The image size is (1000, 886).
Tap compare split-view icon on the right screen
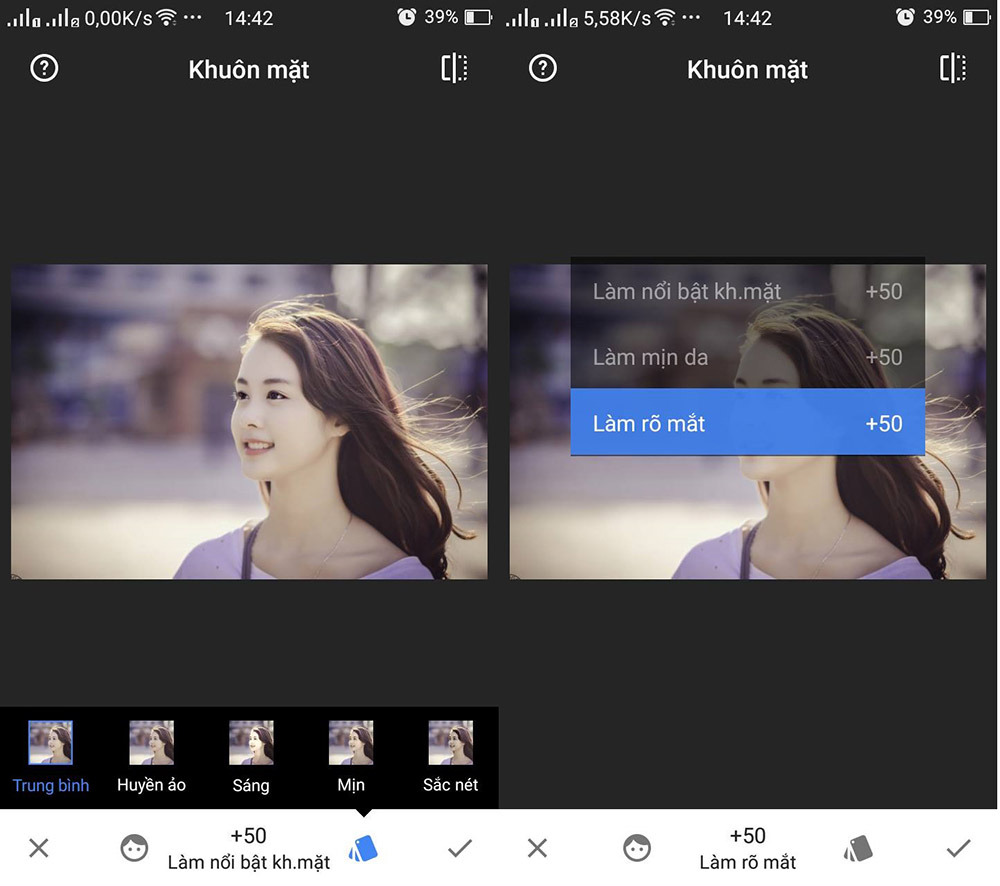click(x=953, y=68)
